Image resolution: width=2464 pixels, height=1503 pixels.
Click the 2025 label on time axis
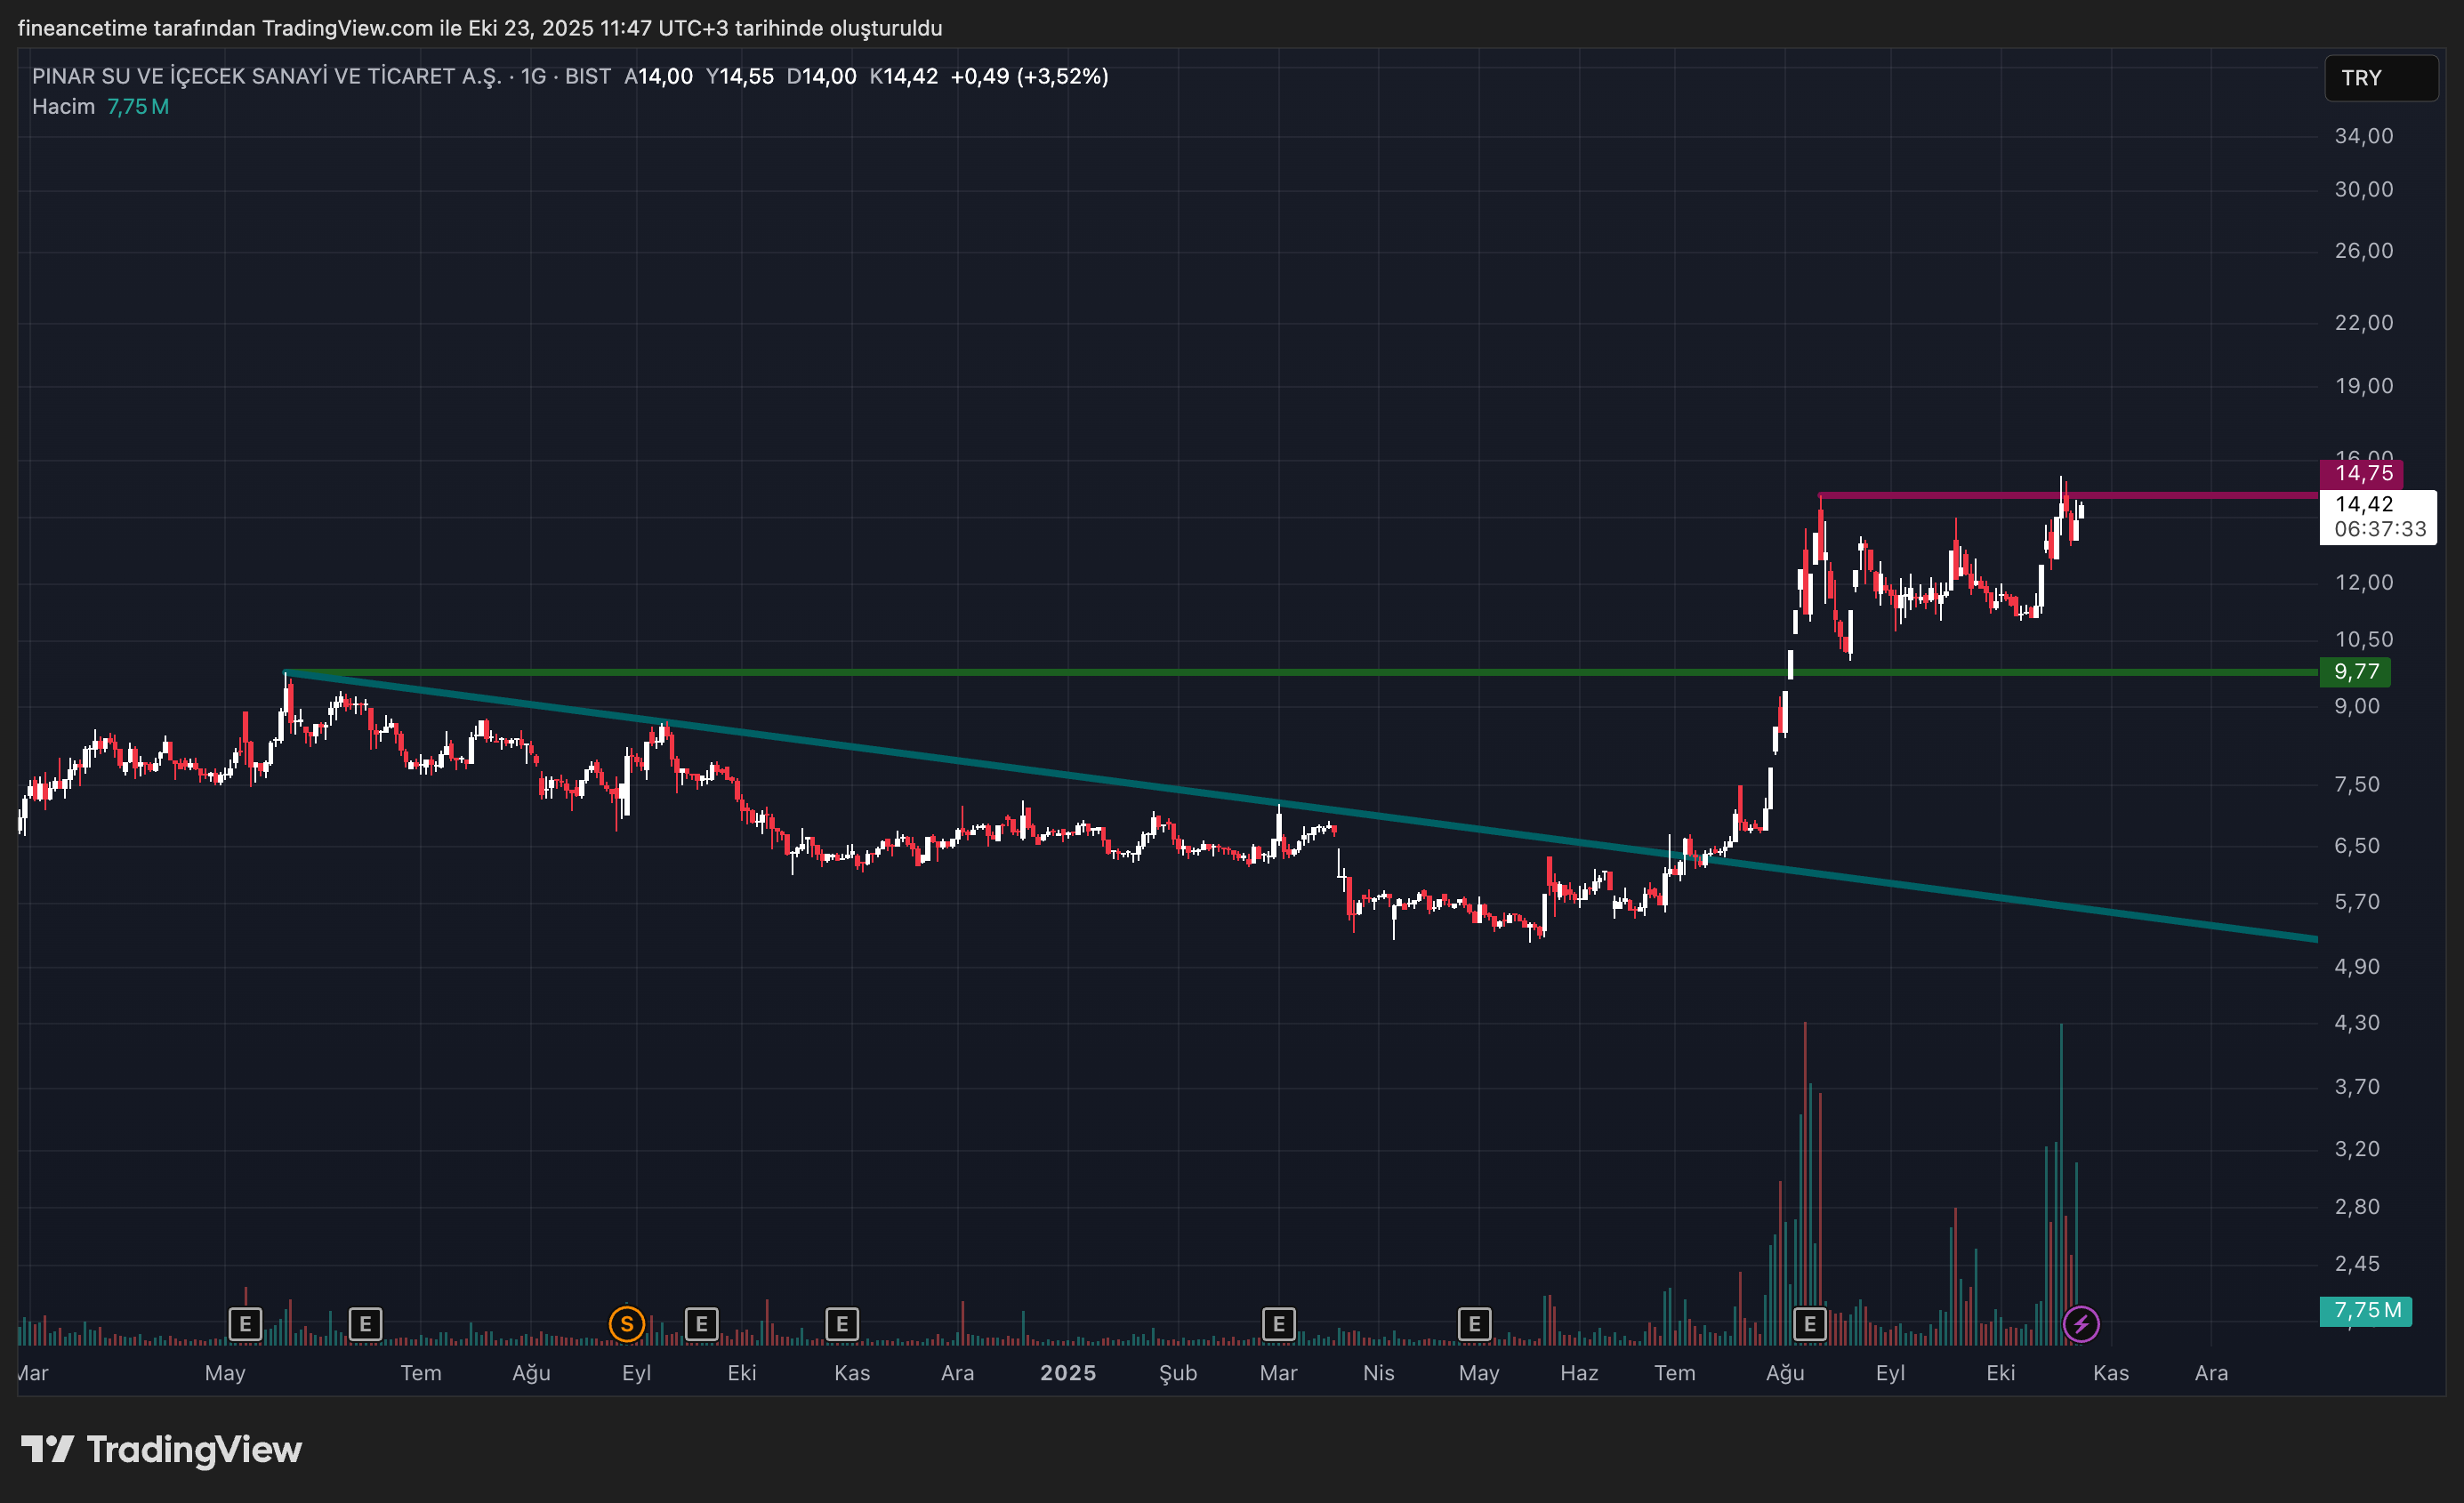click(1067, 1373)
